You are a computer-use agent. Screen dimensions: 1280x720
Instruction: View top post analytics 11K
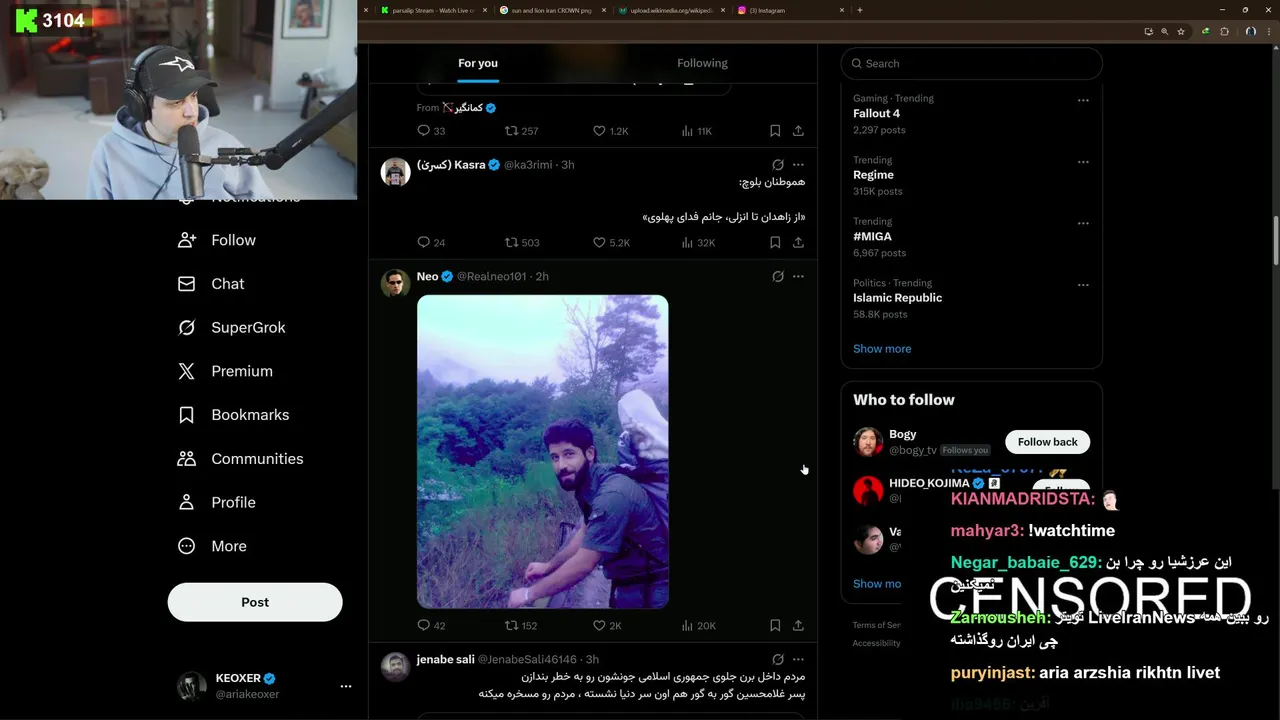tap(696, 130)
